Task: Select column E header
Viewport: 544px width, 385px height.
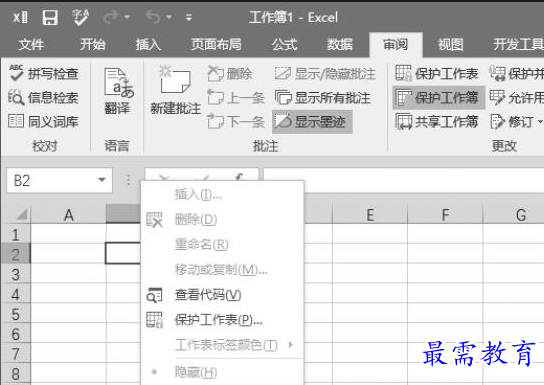Action: pyautogui.click(x=370, y=215)
